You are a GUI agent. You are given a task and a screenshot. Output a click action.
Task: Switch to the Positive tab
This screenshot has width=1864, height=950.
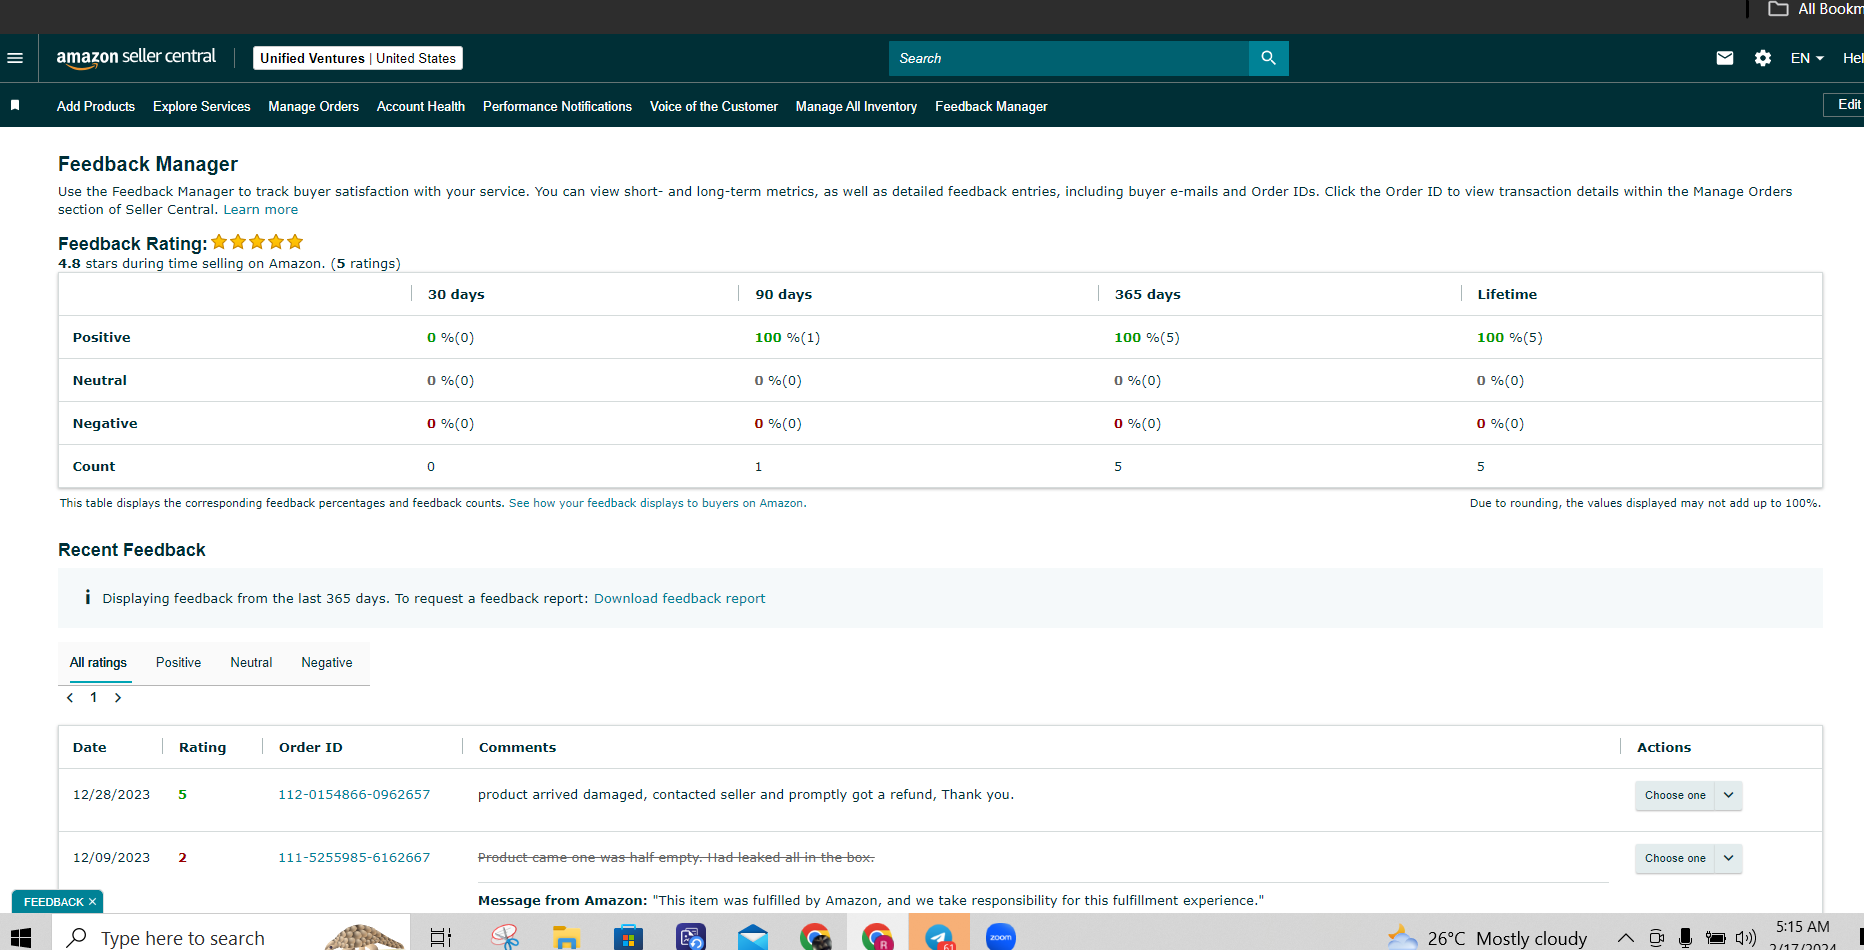[178, 662]
